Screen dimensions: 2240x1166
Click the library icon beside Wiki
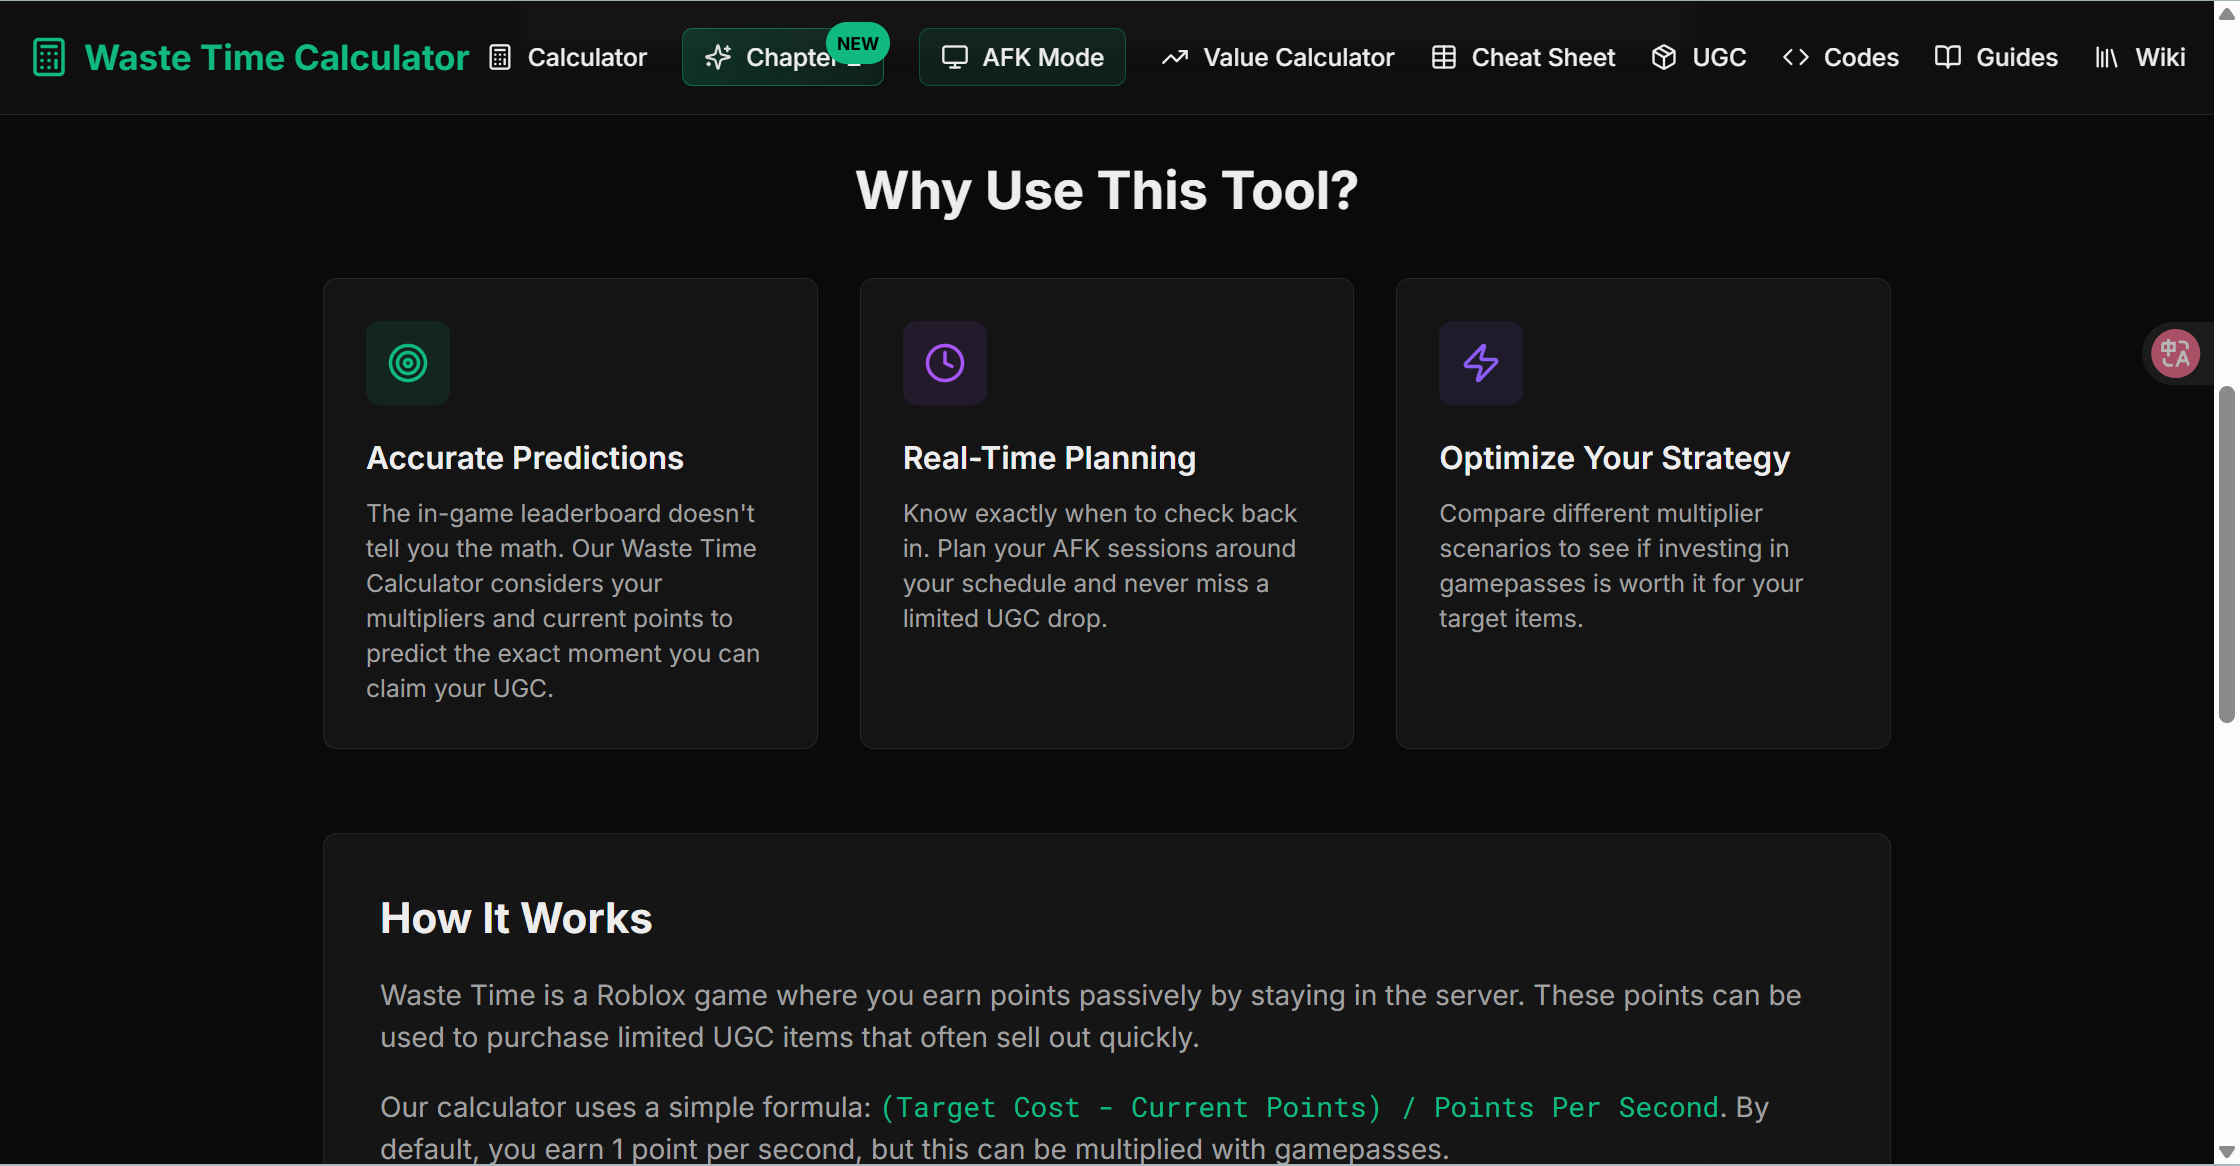[2105, 57]
